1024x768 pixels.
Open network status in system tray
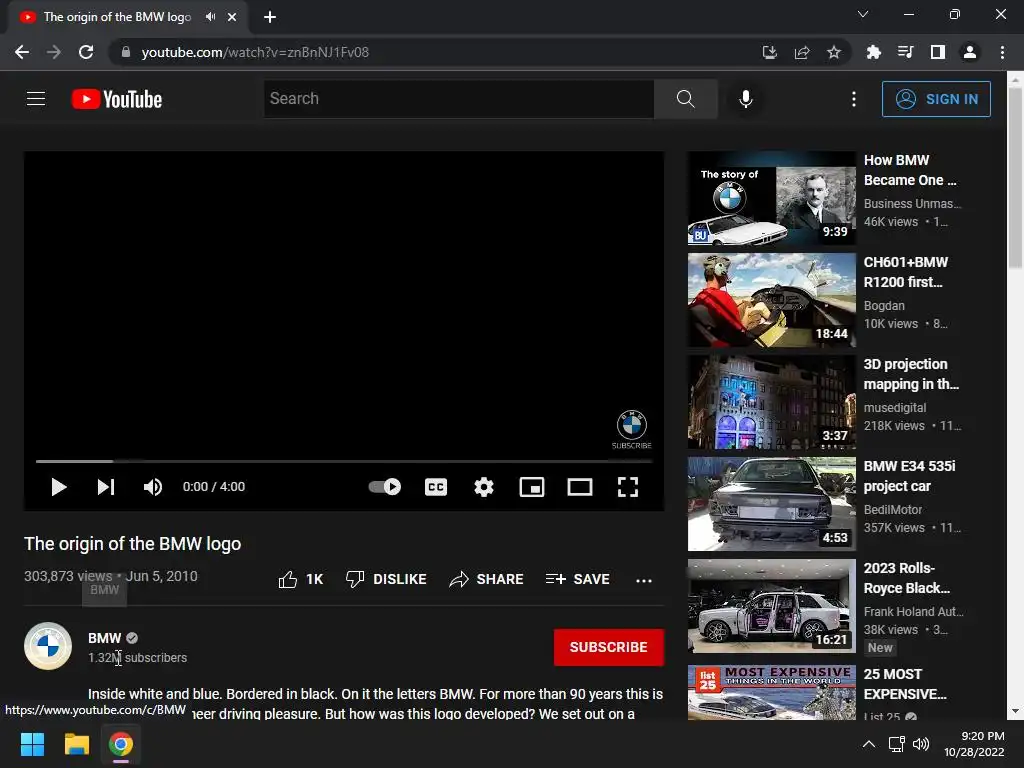click(896, 744)
